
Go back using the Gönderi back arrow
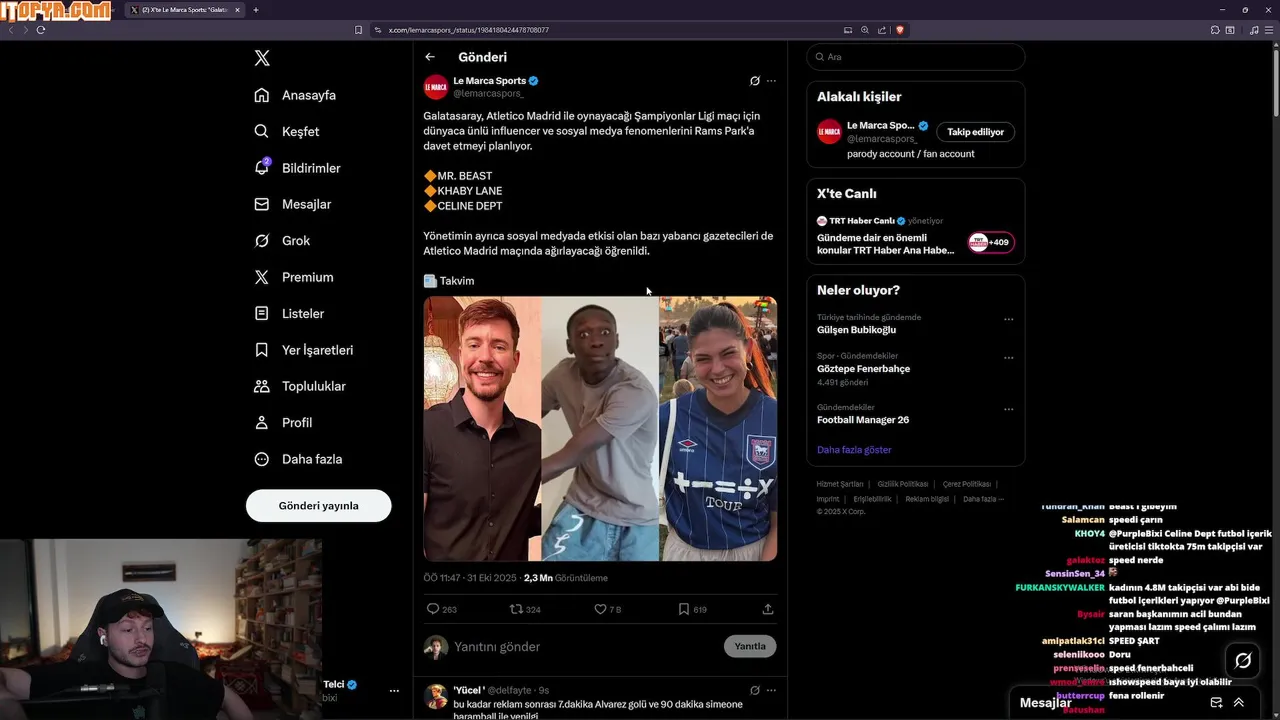pos(430,57)
